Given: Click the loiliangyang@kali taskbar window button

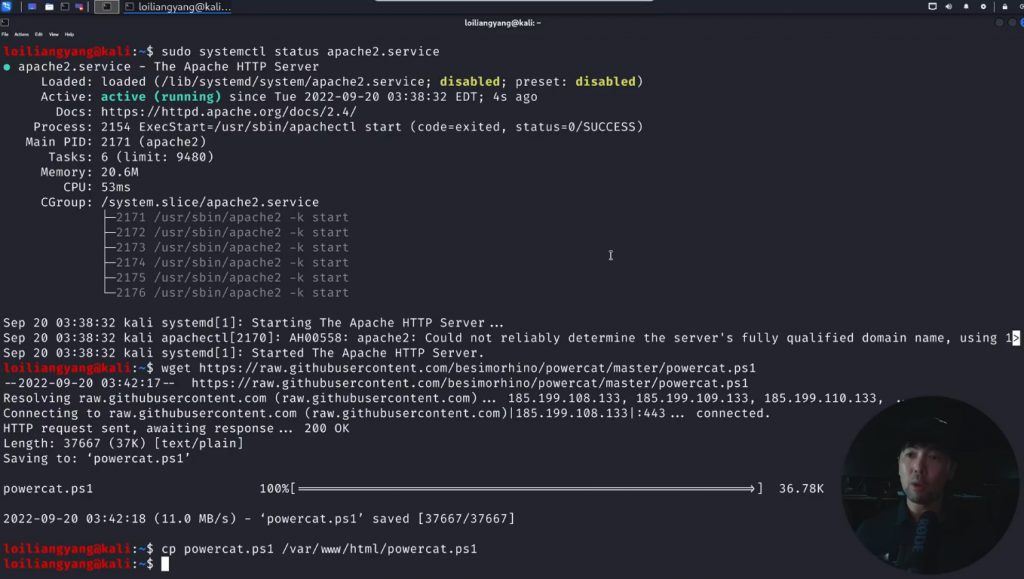Looking at the screenshot, I should point(179,7).
